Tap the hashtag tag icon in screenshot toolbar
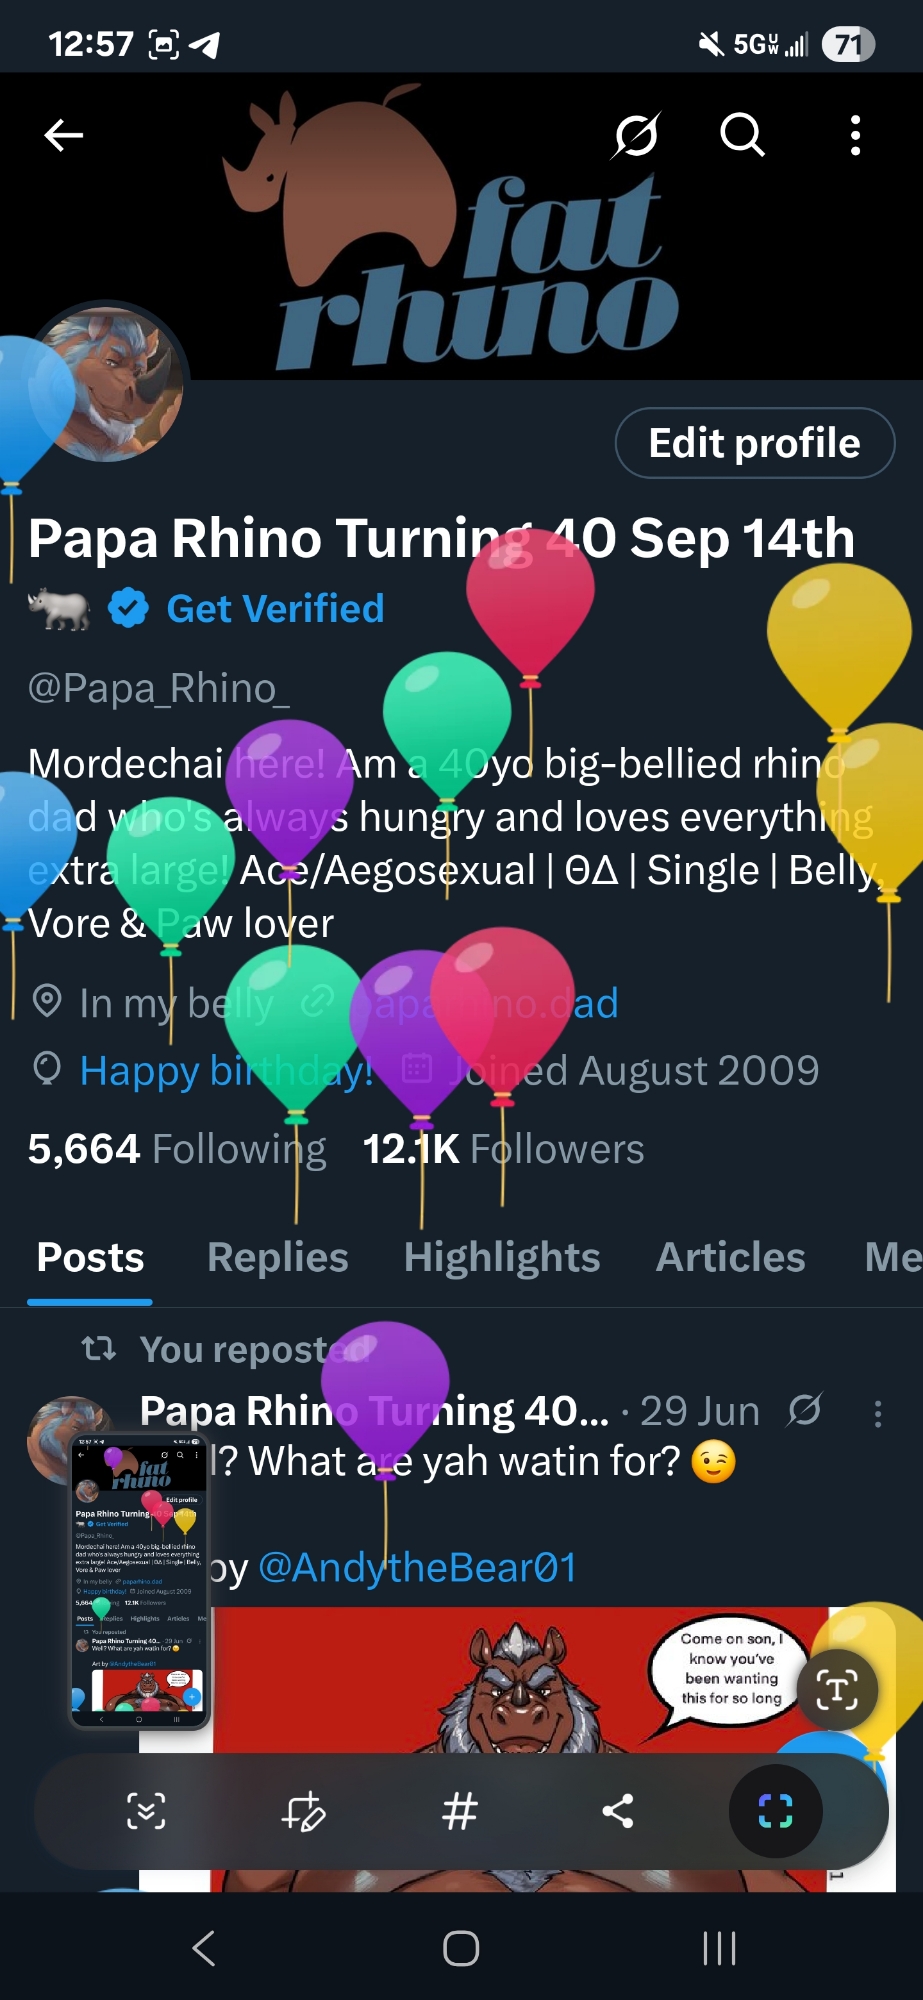The height and width of the screenshot is (2000, 923). point(460,1811)
